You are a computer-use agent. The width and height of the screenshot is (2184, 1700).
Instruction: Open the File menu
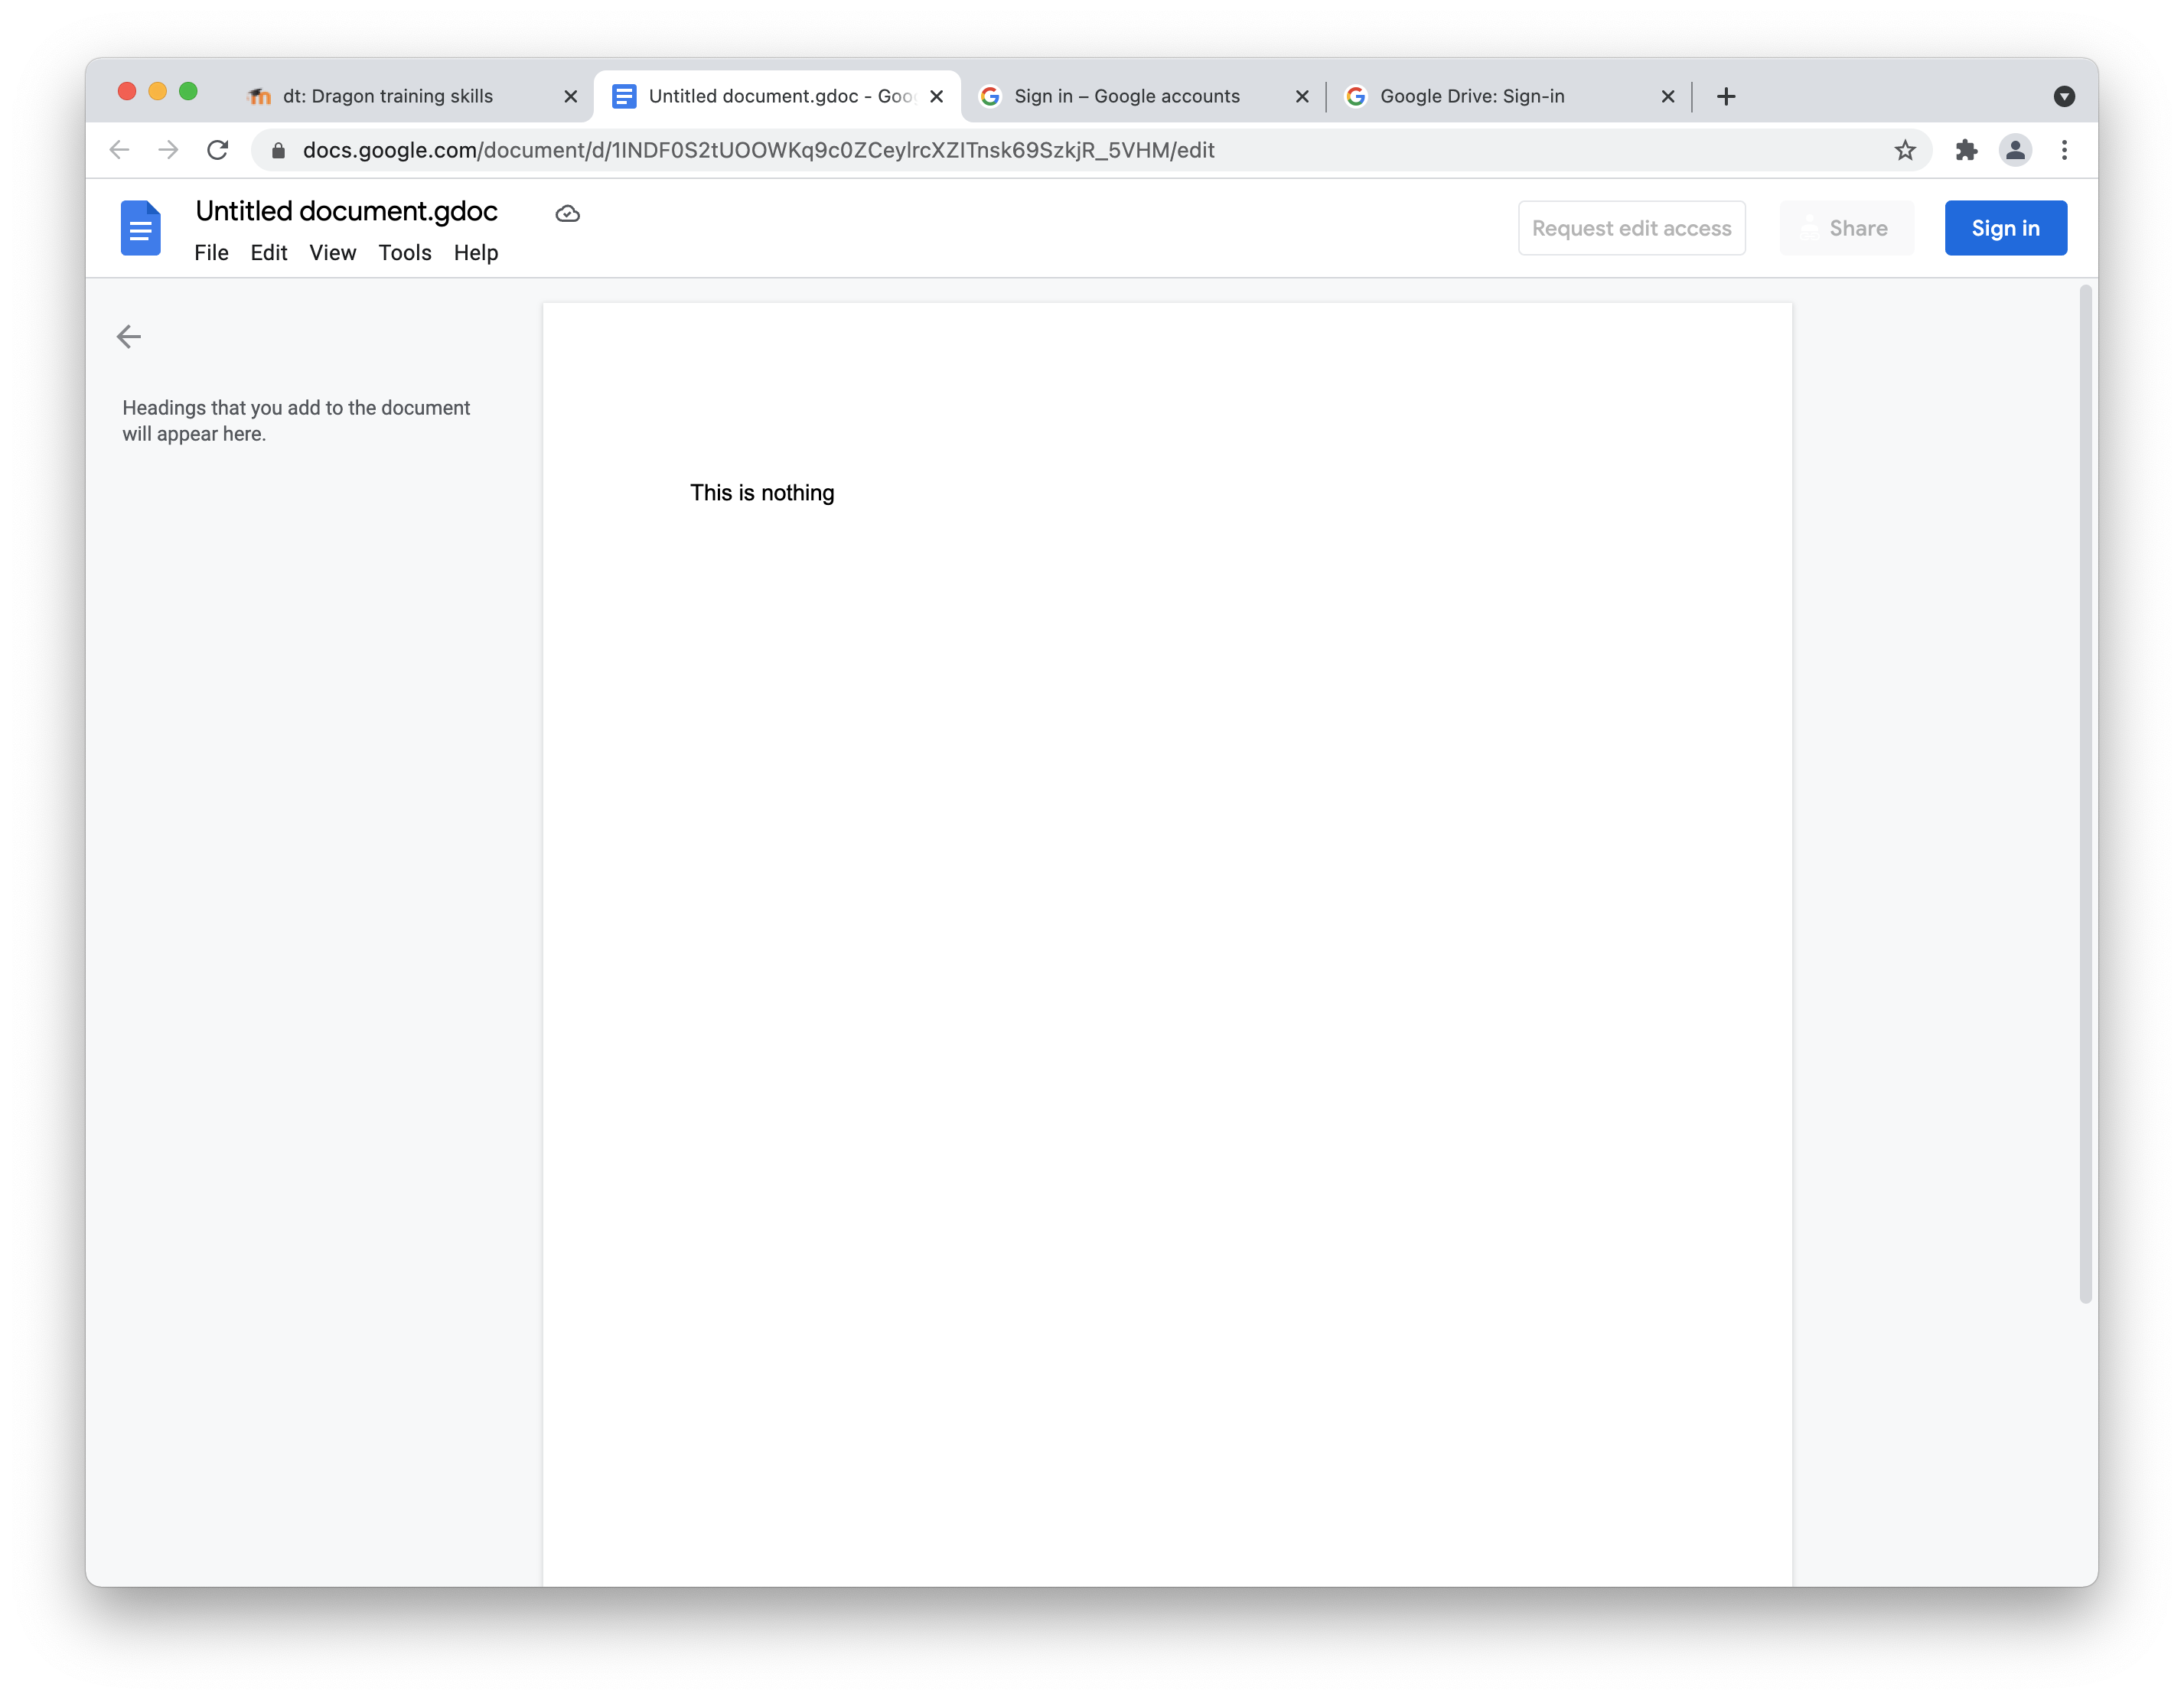211,253
